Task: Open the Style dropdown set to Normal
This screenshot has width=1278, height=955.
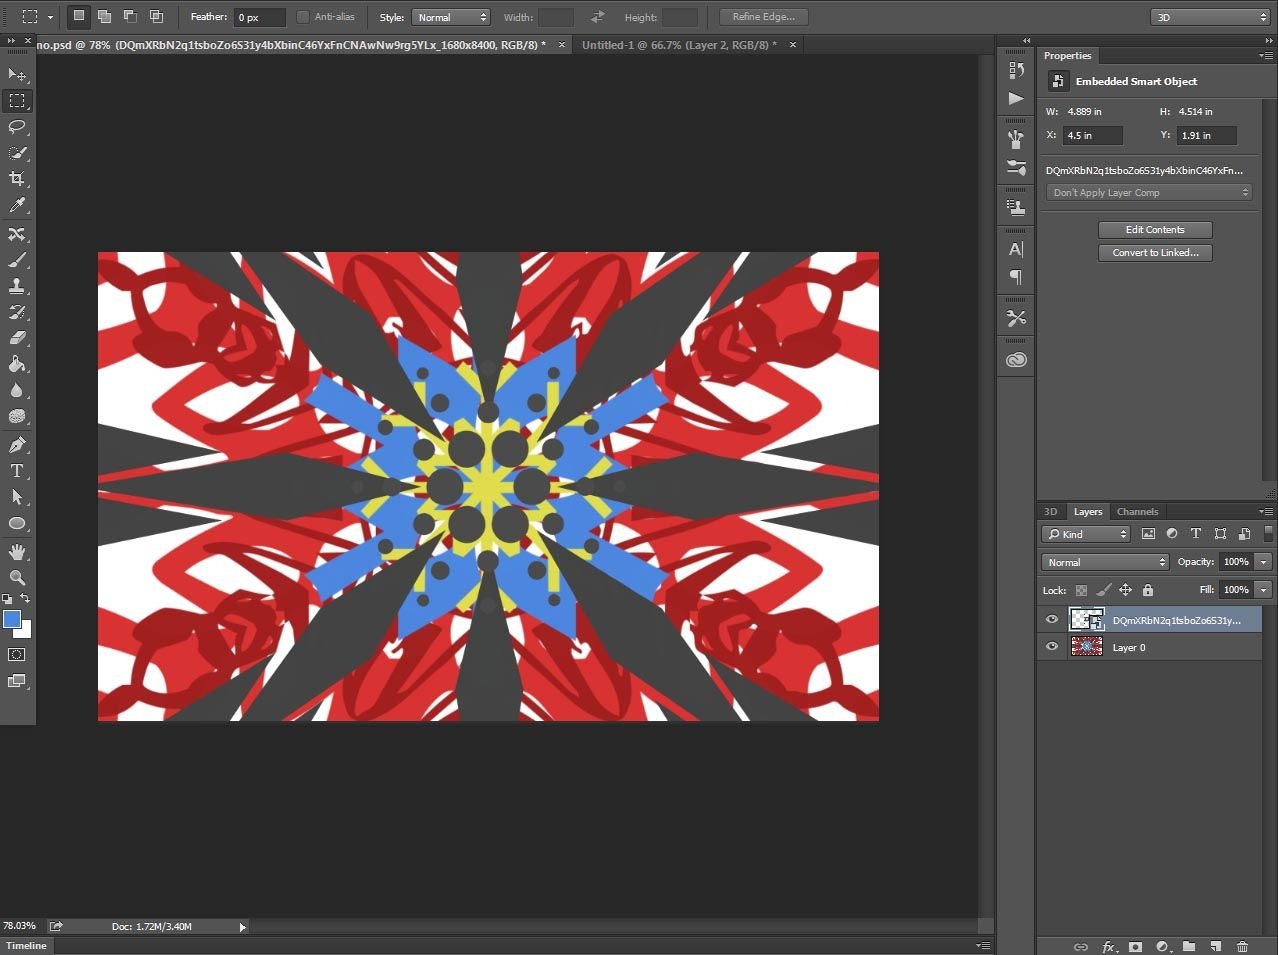Action: point(450,17)
